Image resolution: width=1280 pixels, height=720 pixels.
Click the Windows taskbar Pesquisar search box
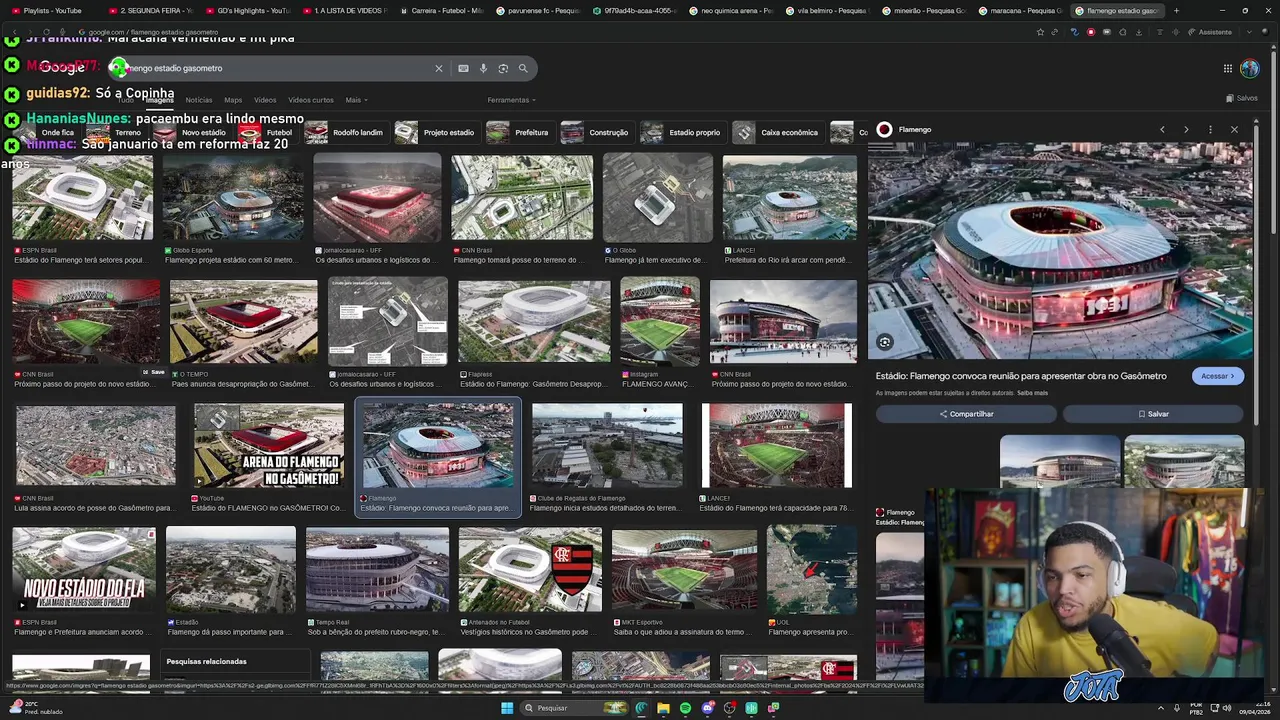(572, 708)
